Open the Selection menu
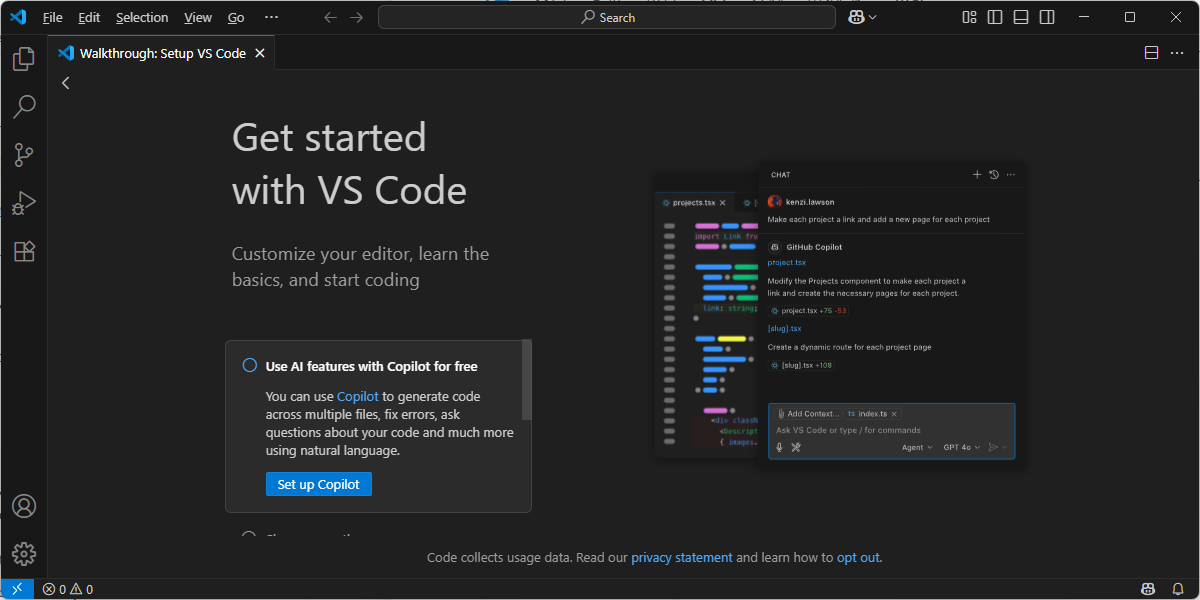Viewport: 1200px width, 600px height. tap(142, 17)
